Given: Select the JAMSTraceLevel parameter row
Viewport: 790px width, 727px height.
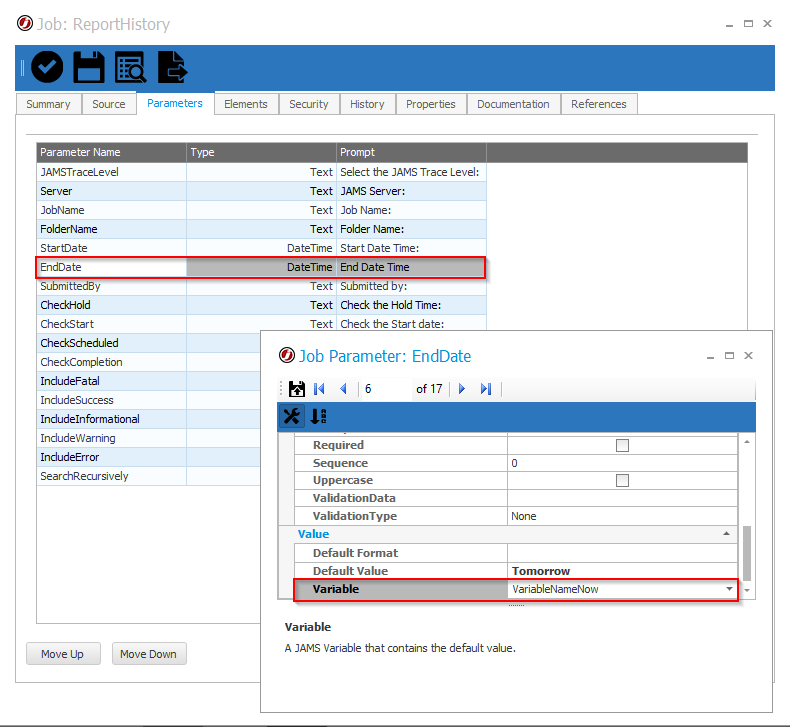Looking at the screenshot, I should coord(261,172).
